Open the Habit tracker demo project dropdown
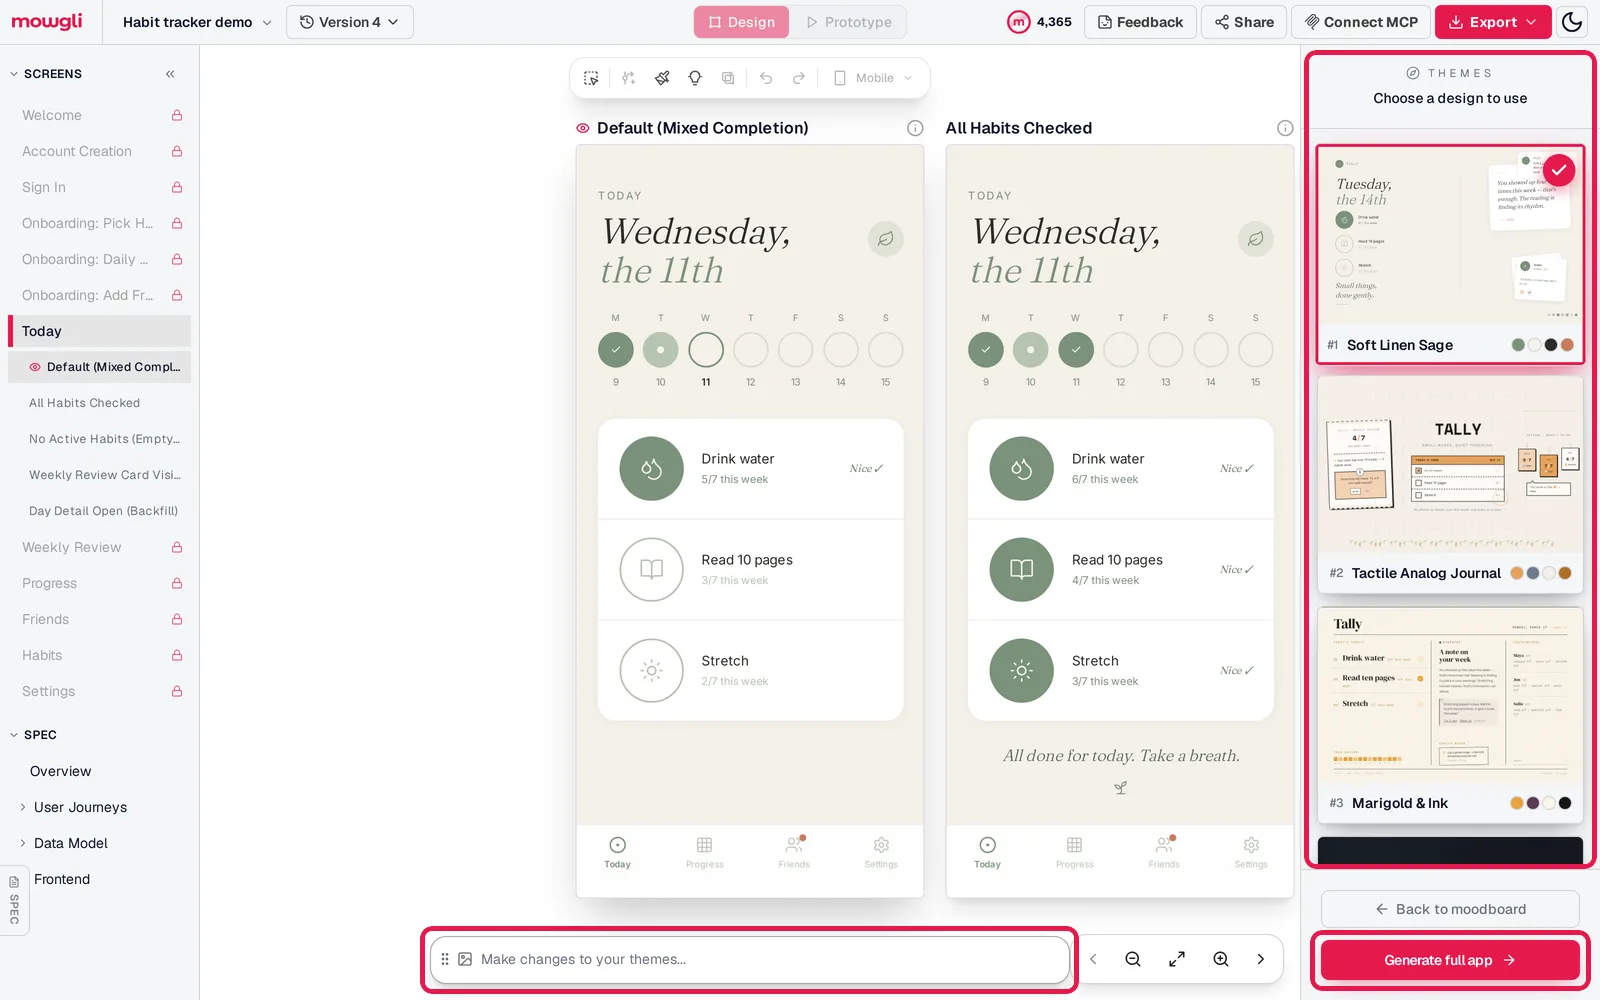 (197, 22)
